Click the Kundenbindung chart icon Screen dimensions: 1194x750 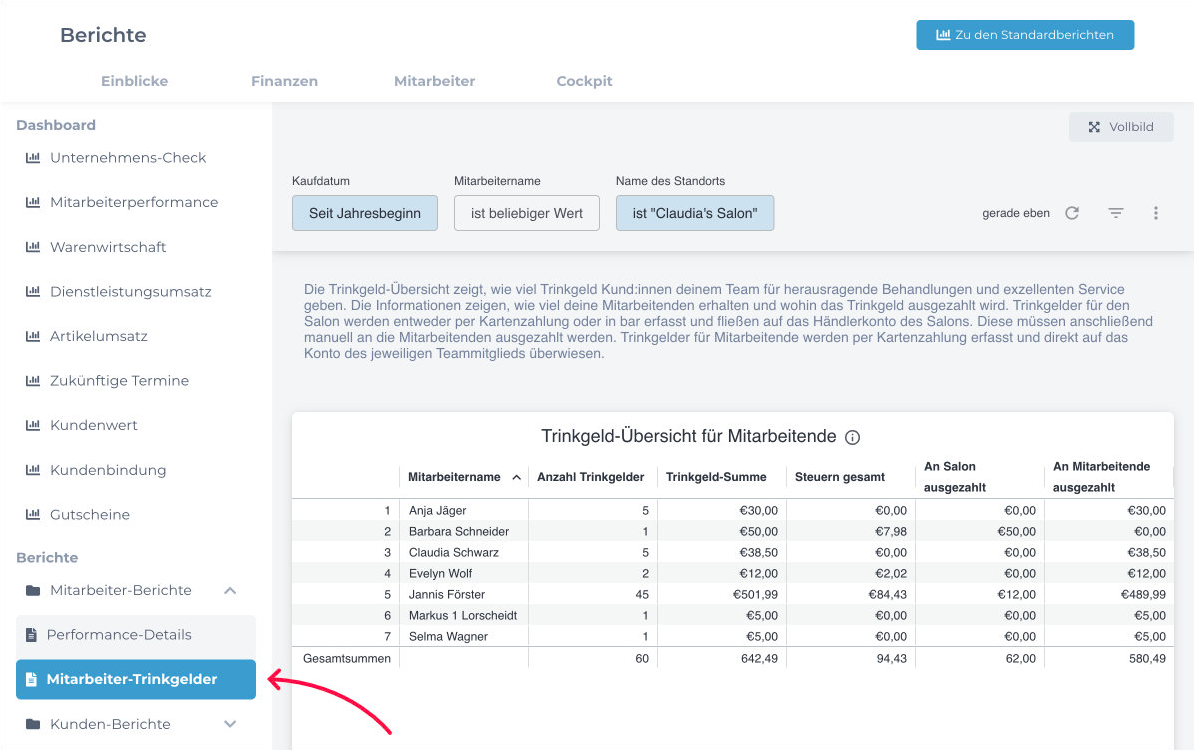pyautogui.click(x=33, y=470)
